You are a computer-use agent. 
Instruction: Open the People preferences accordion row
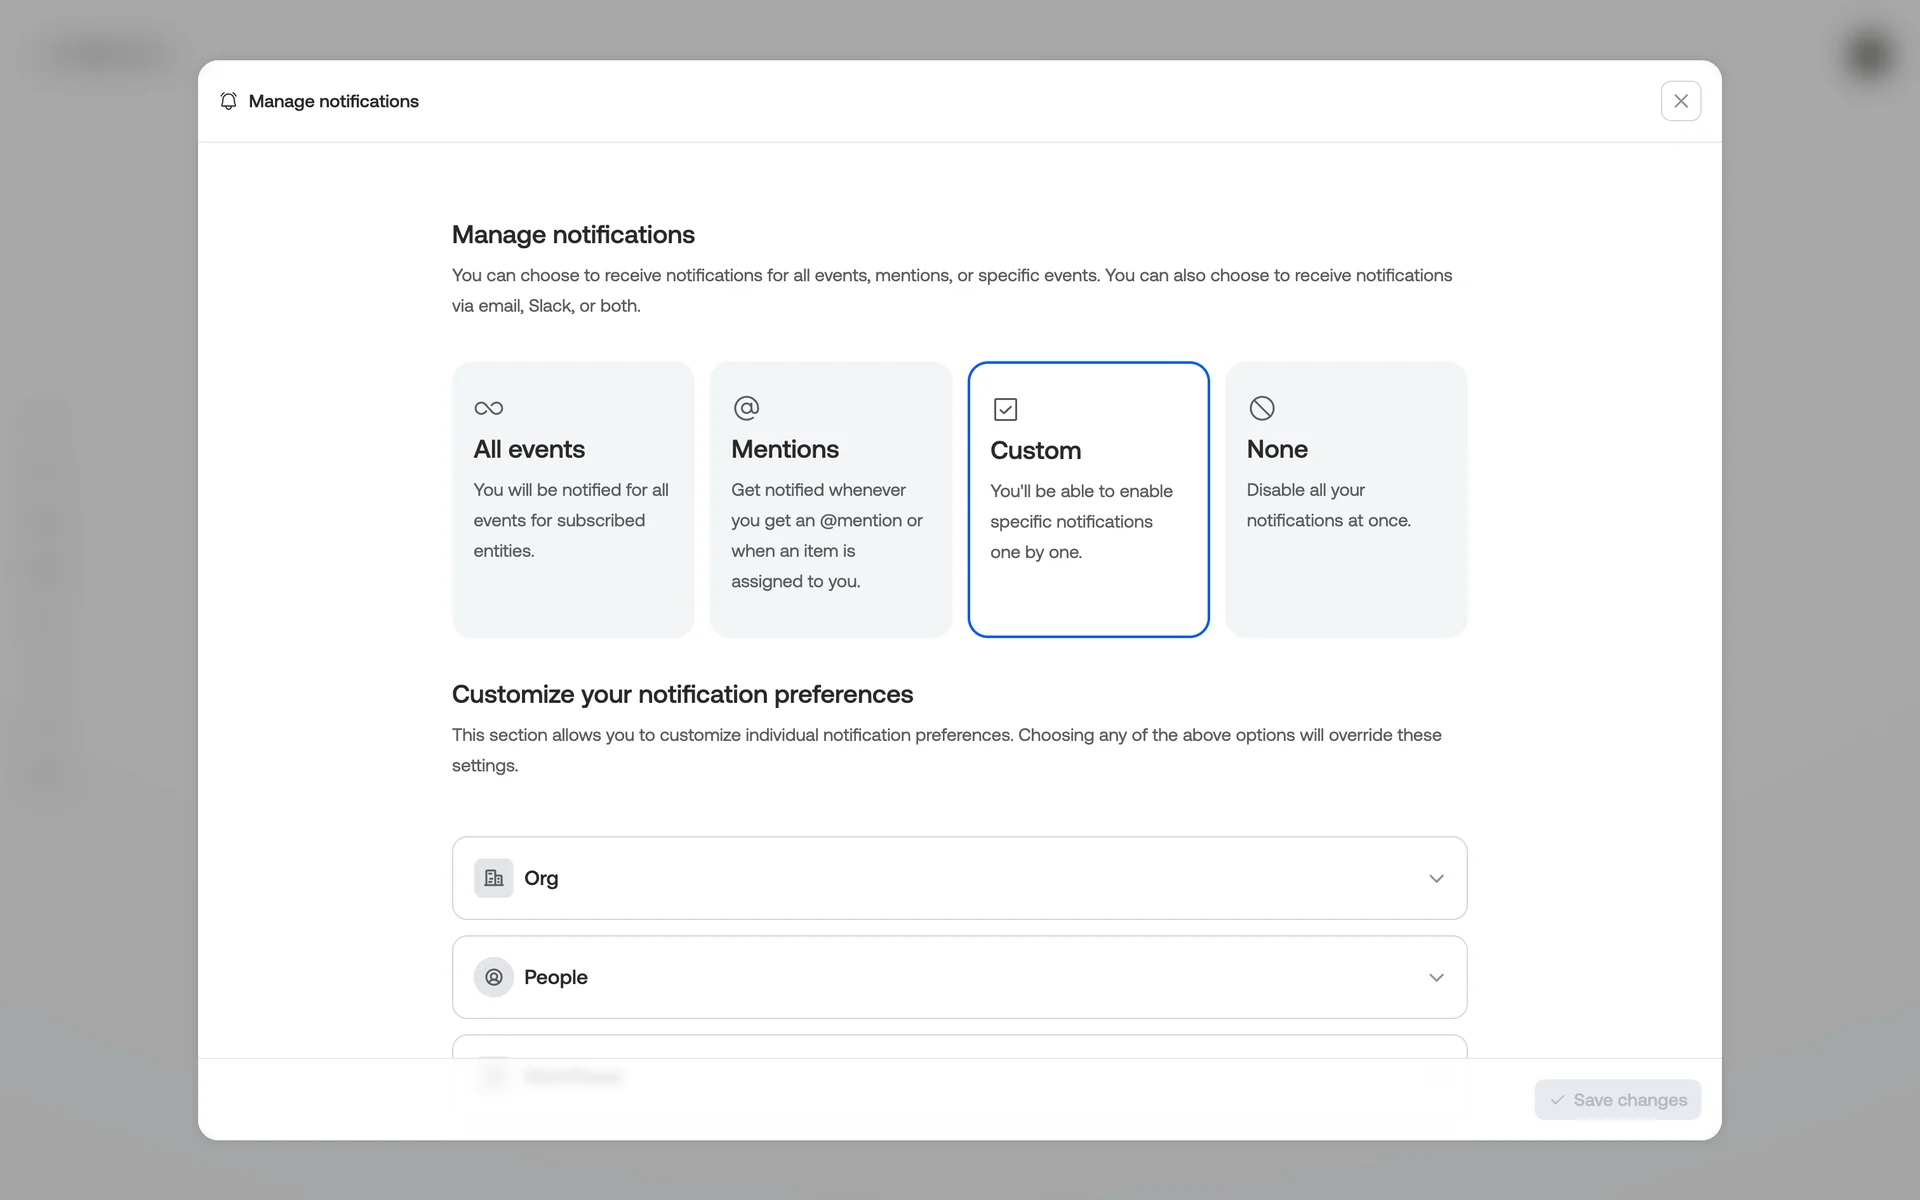click(958, 977)
